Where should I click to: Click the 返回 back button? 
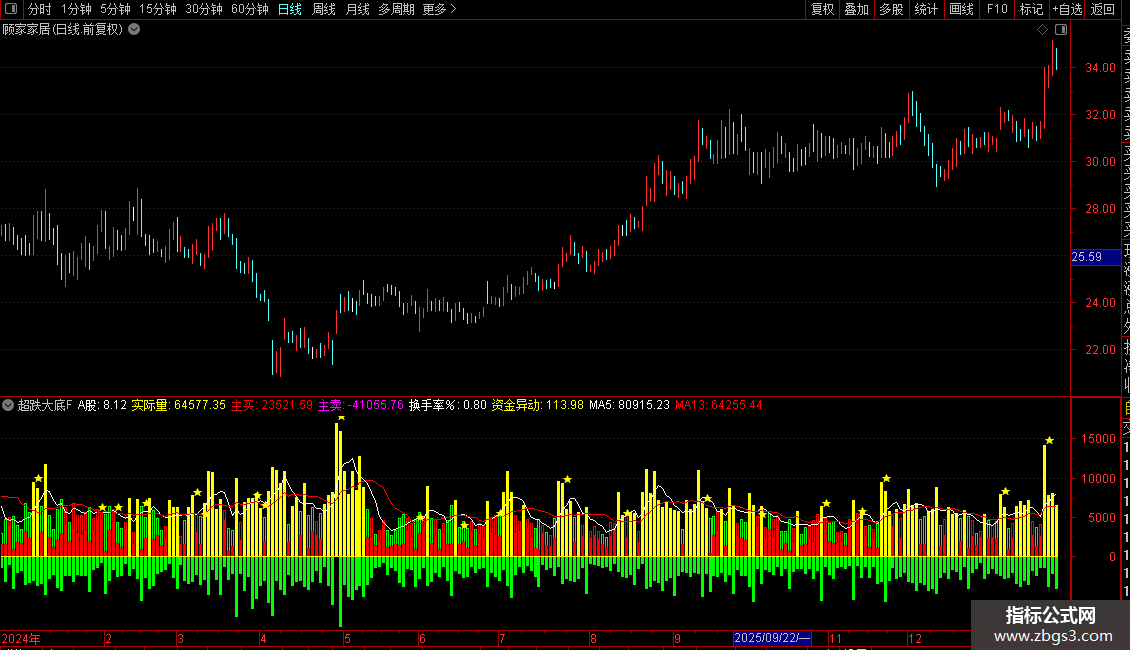(1103, 9)
